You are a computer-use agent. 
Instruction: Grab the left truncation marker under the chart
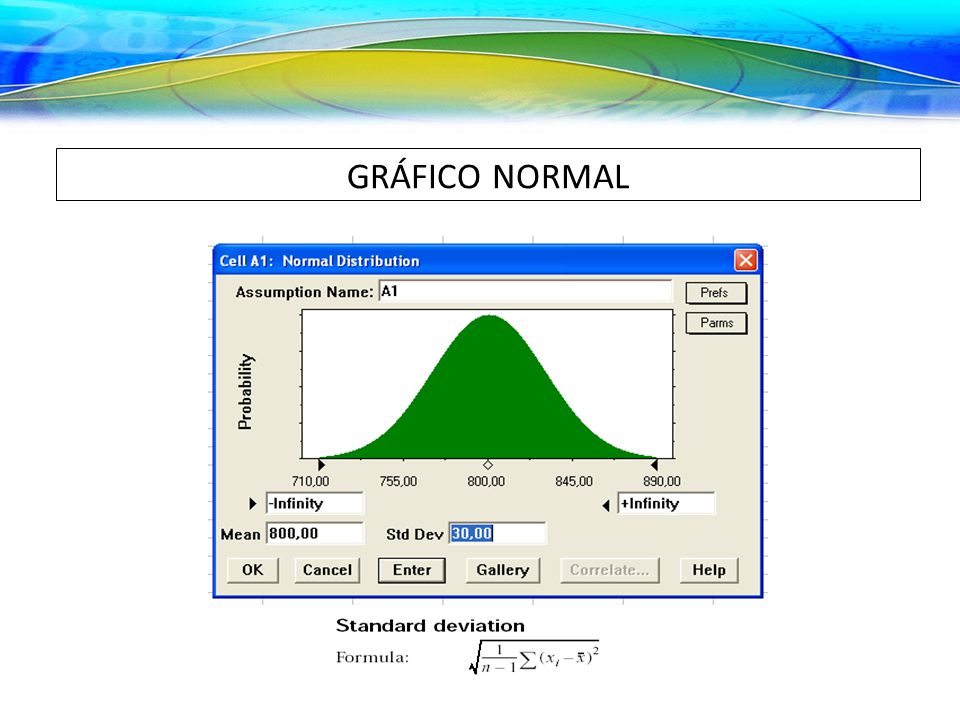321,465
